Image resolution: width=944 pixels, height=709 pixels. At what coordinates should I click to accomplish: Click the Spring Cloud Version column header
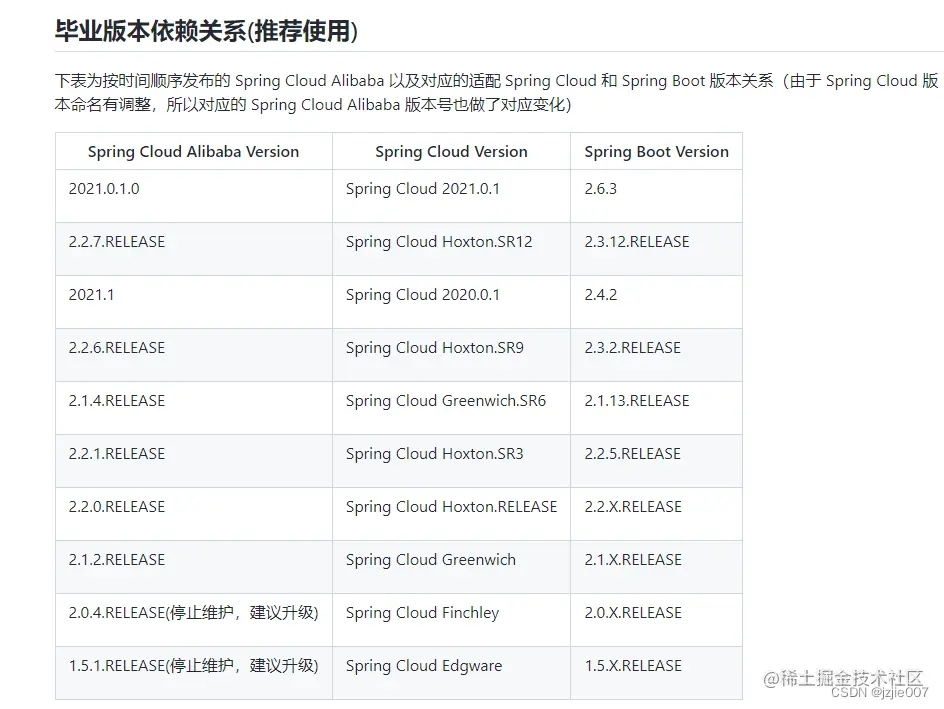[452, 151]
